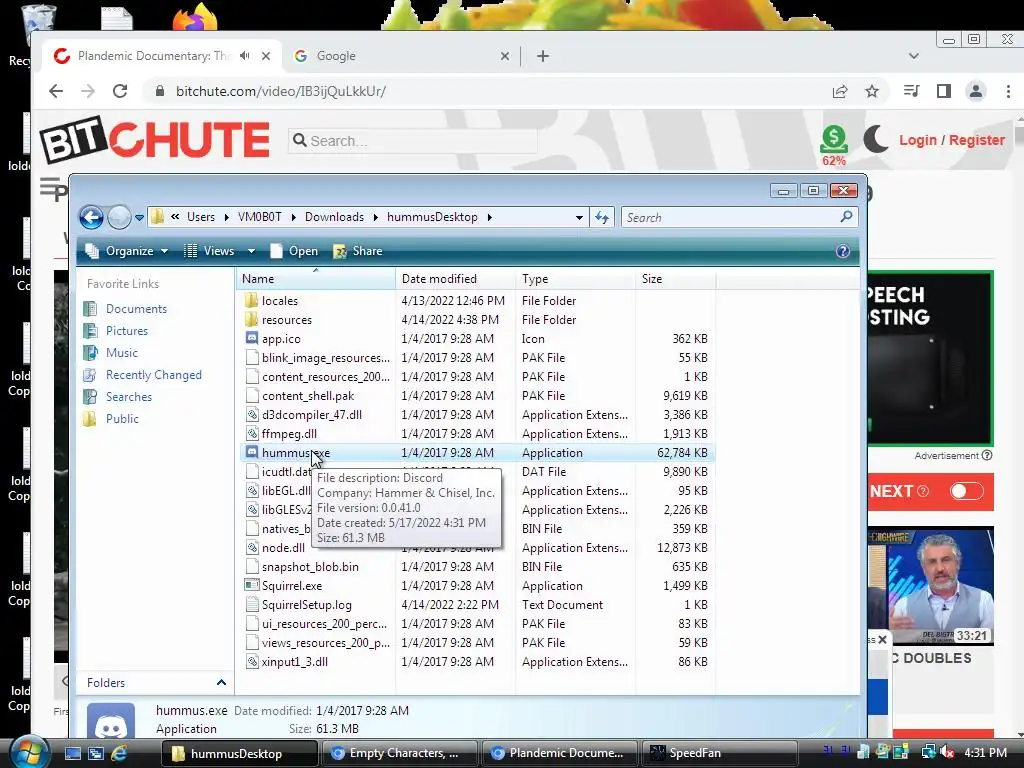Sort by Size column header
Image resolution: width=1024 pixels, height=768 pixels.
coord(675,279)
